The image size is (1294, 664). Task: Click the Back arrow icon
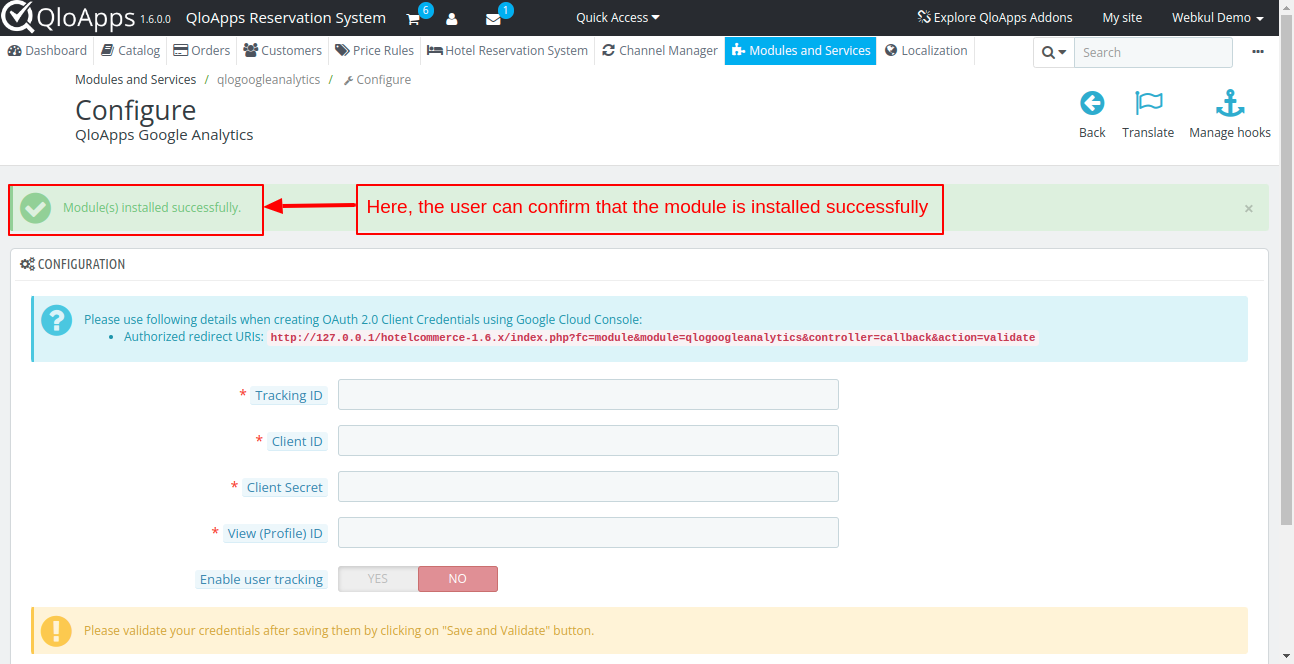1092,103
